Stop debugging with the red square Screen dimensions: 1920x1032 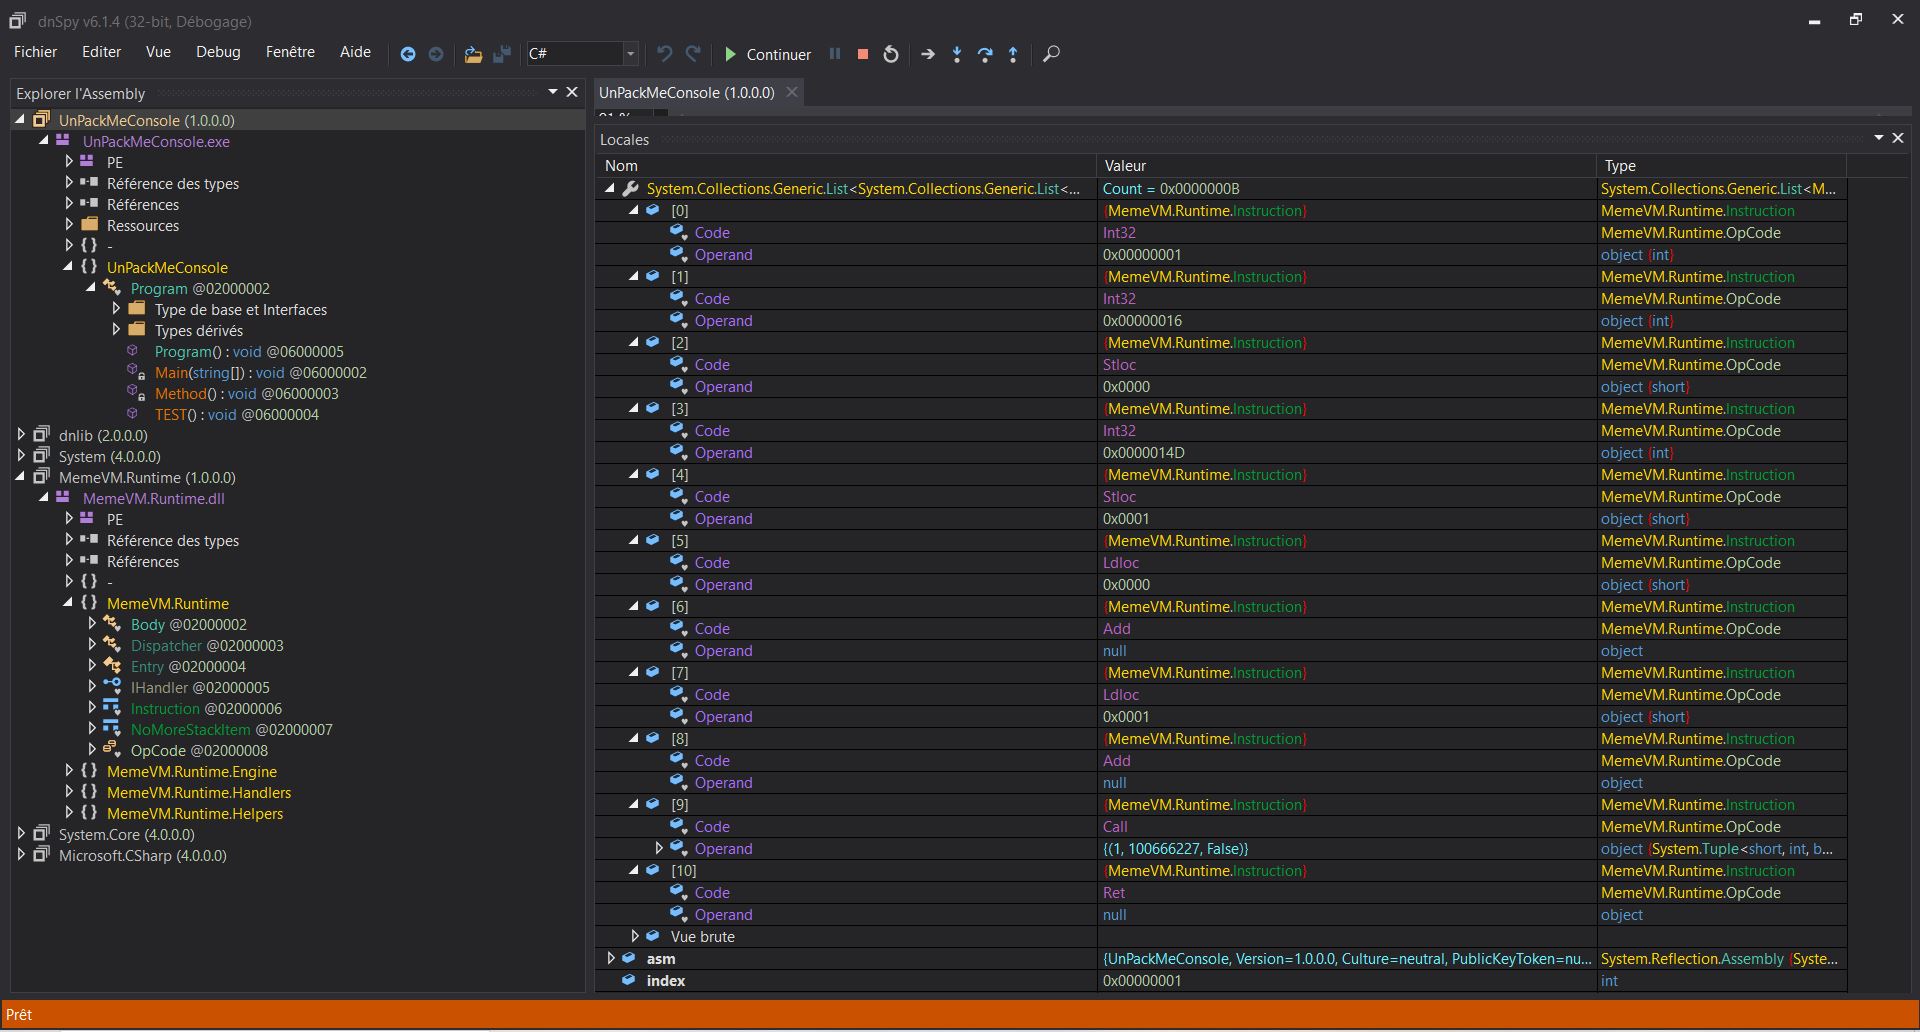[x=862, y=54]
